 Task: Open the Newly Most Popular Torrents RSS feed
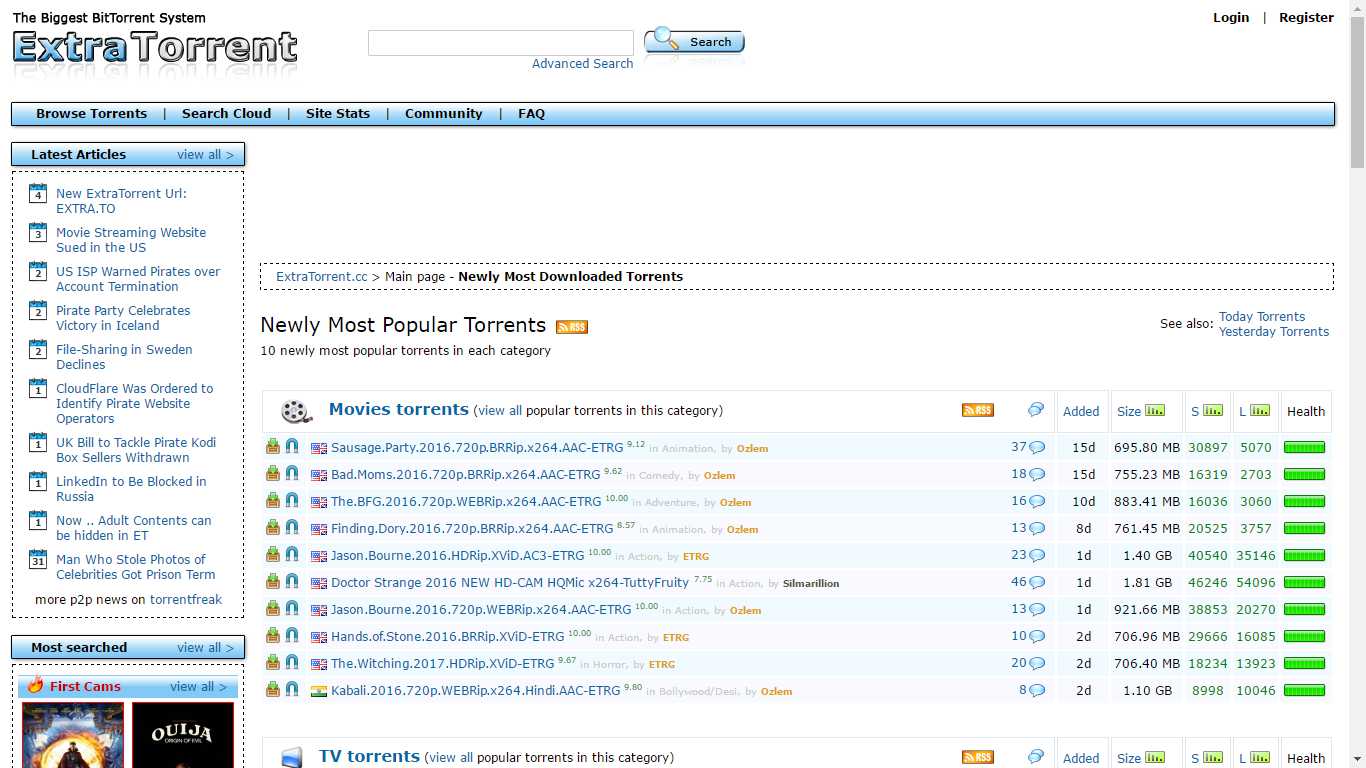click(x=571, y=326)
